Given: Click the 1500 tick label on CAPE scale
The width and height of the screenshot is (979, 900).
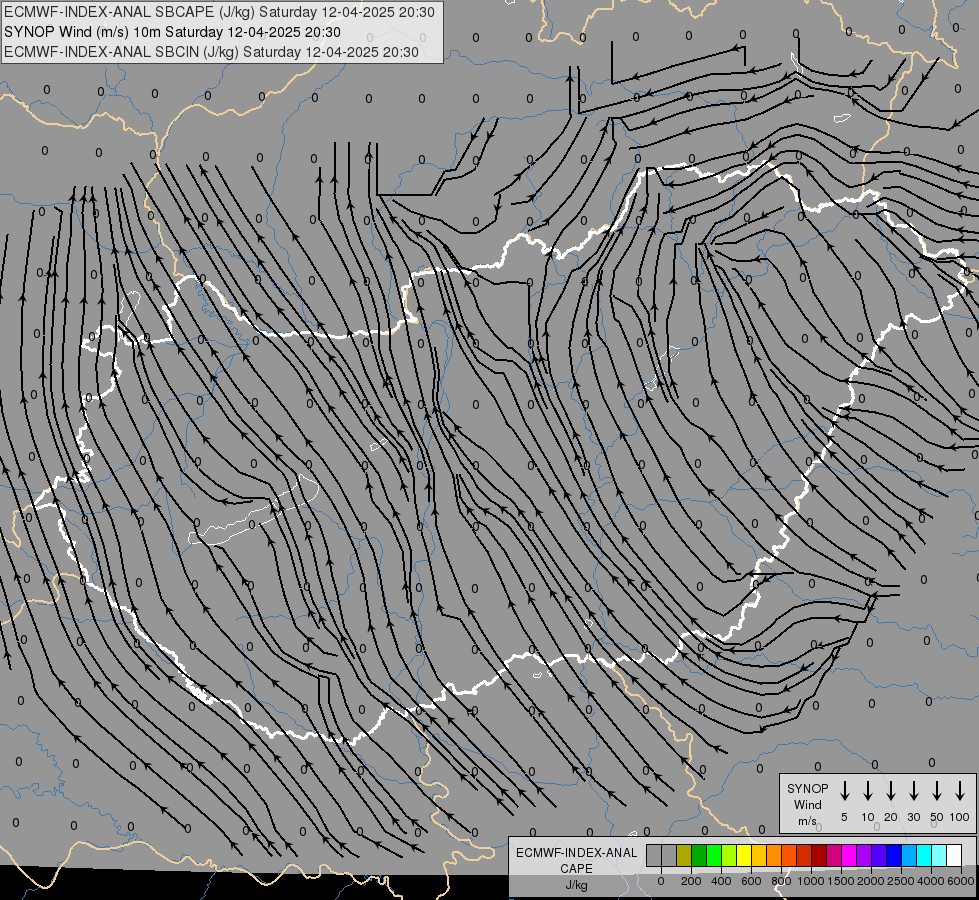Looking at the screenshot, I should [x=841, y=881].
